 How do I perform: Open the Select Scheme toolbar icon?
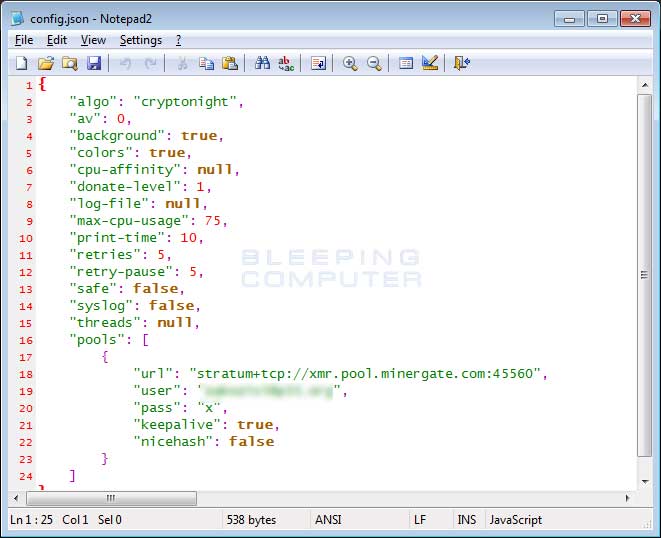click(x=406, y=63)
